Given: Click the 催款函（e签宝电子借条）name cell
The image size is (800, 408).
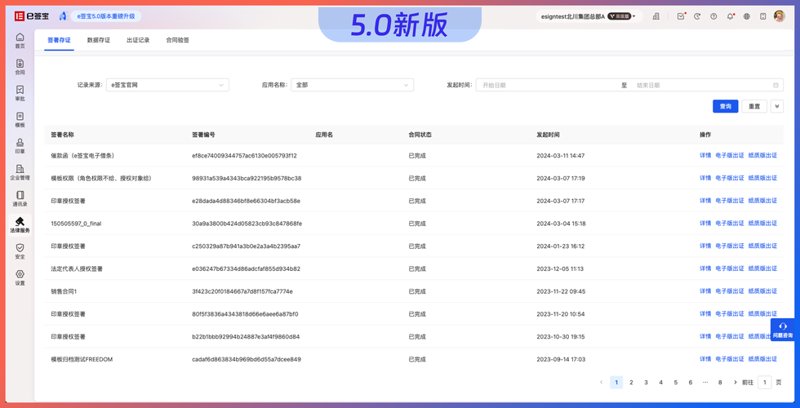Looking at the screenshot, I should click(83, 156).
